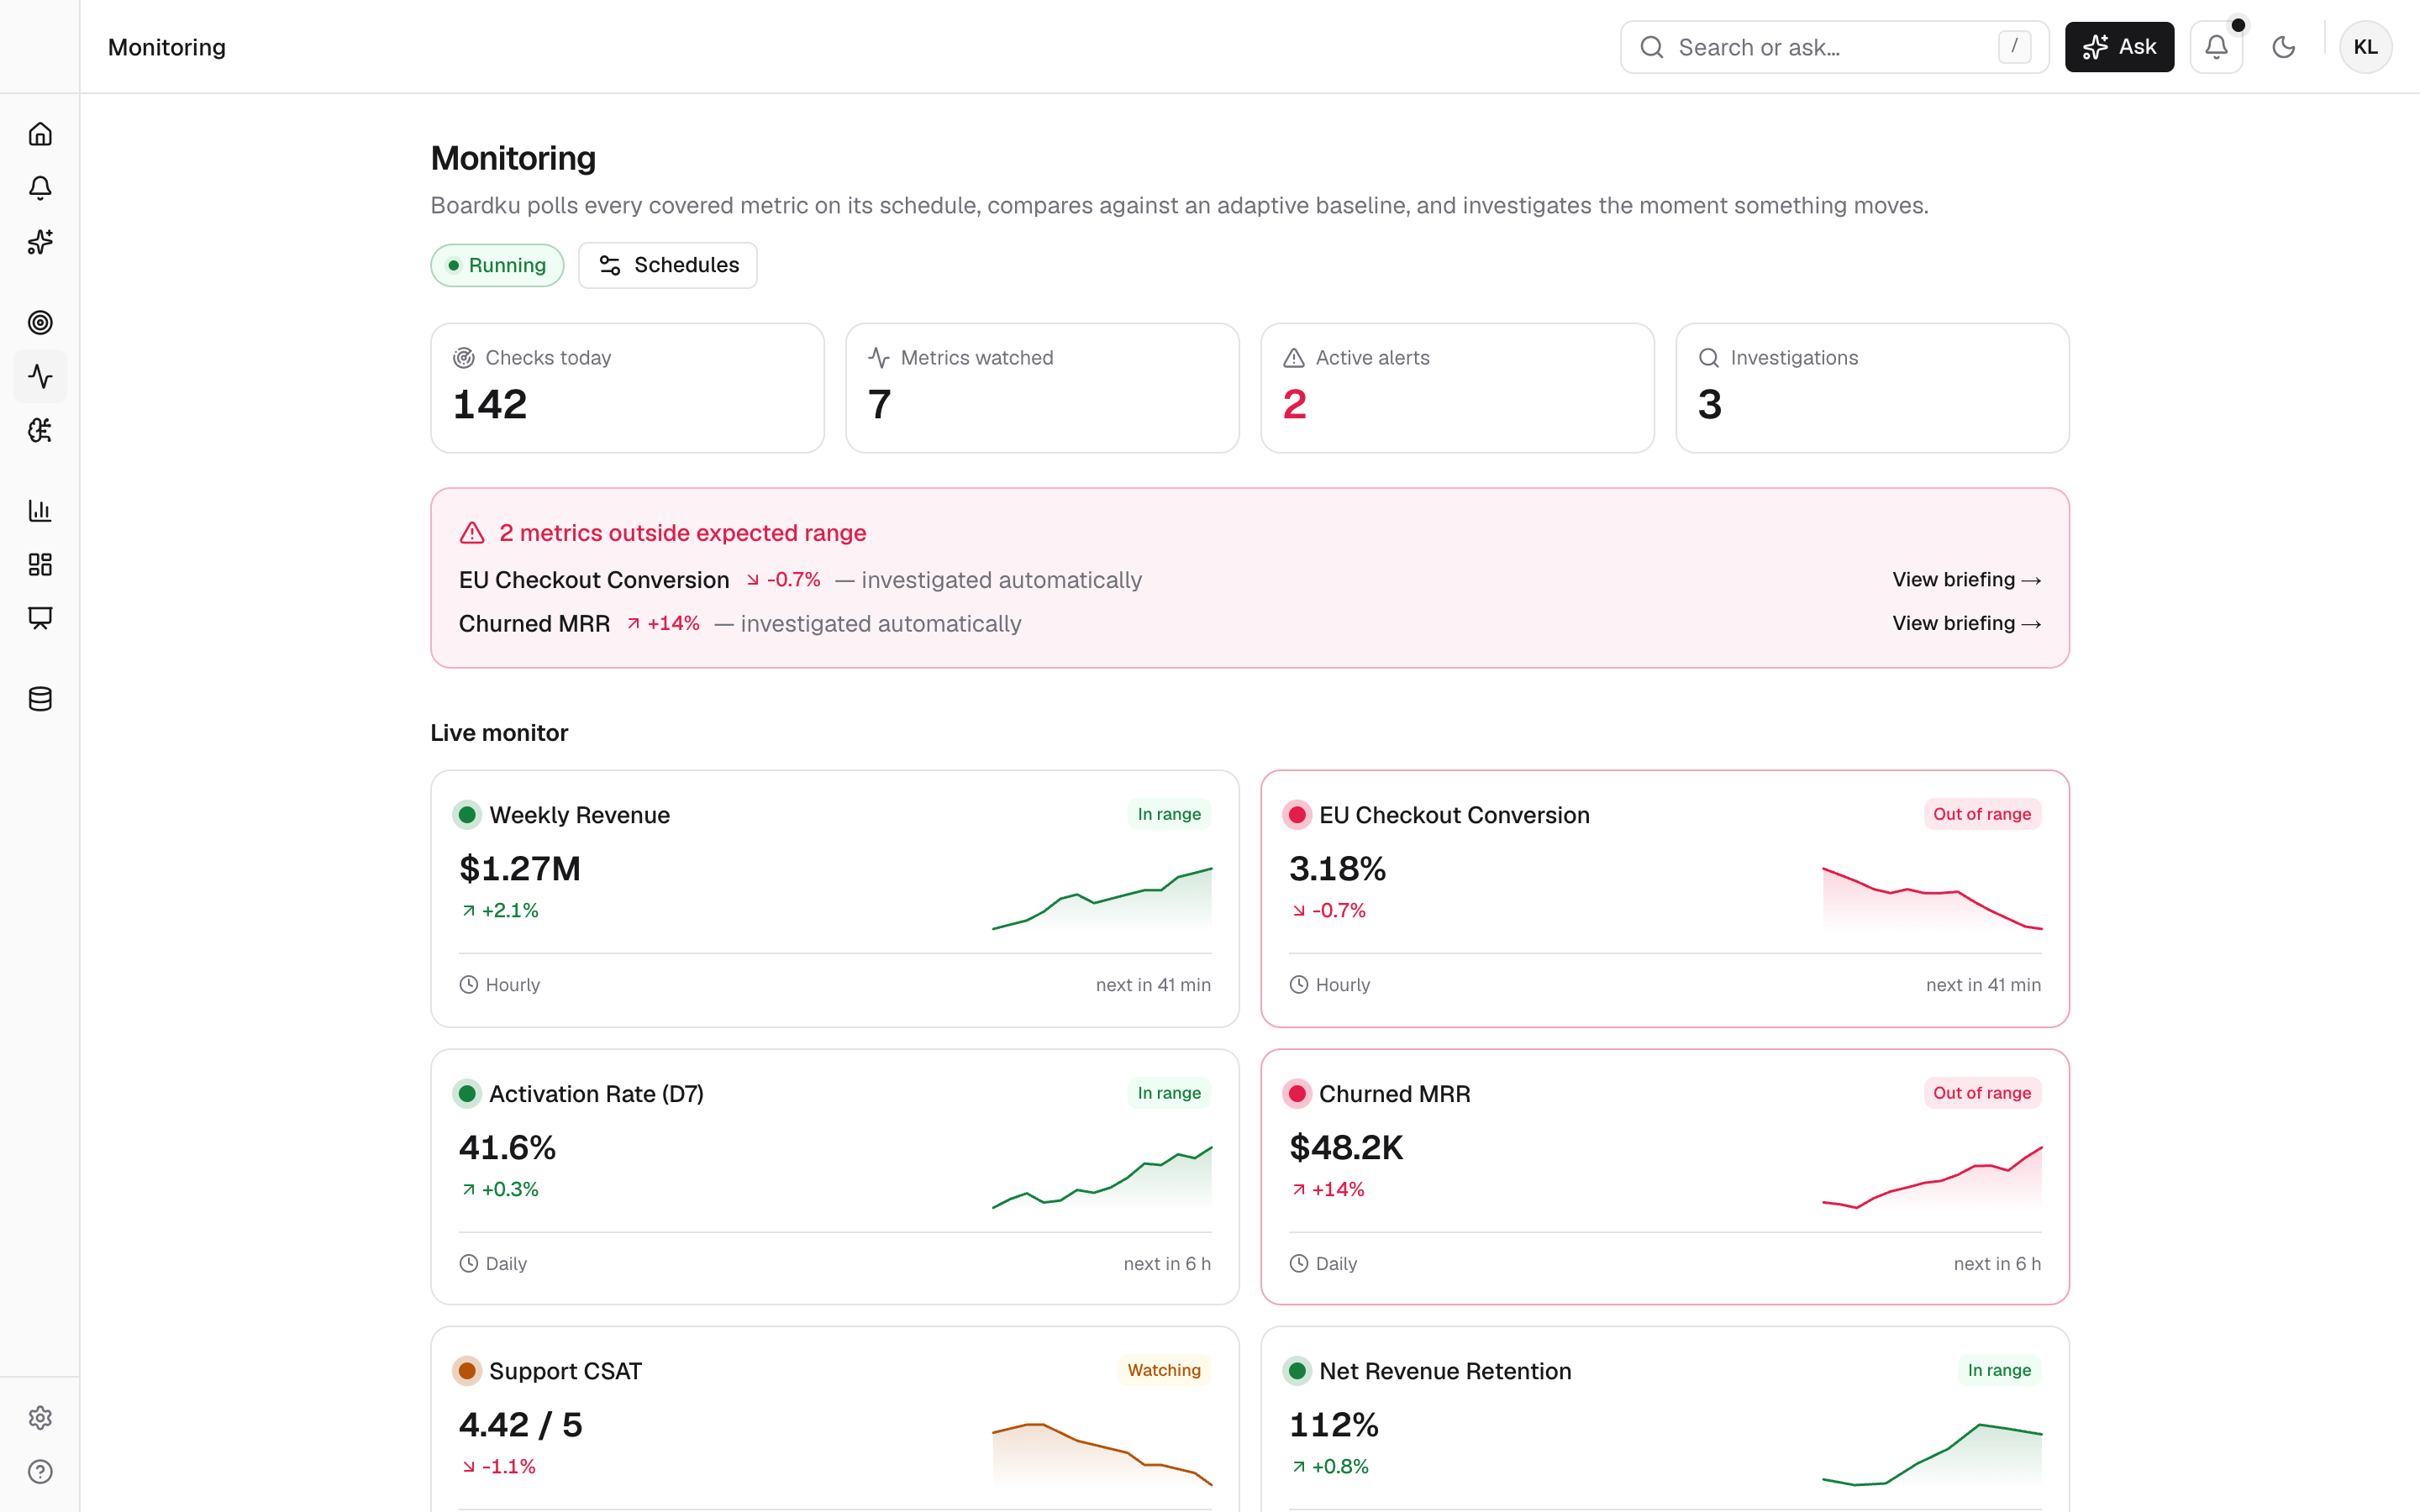Open the Metrics watched card
Viewport: 2420px width, 1512px height.
point(1042,387)
